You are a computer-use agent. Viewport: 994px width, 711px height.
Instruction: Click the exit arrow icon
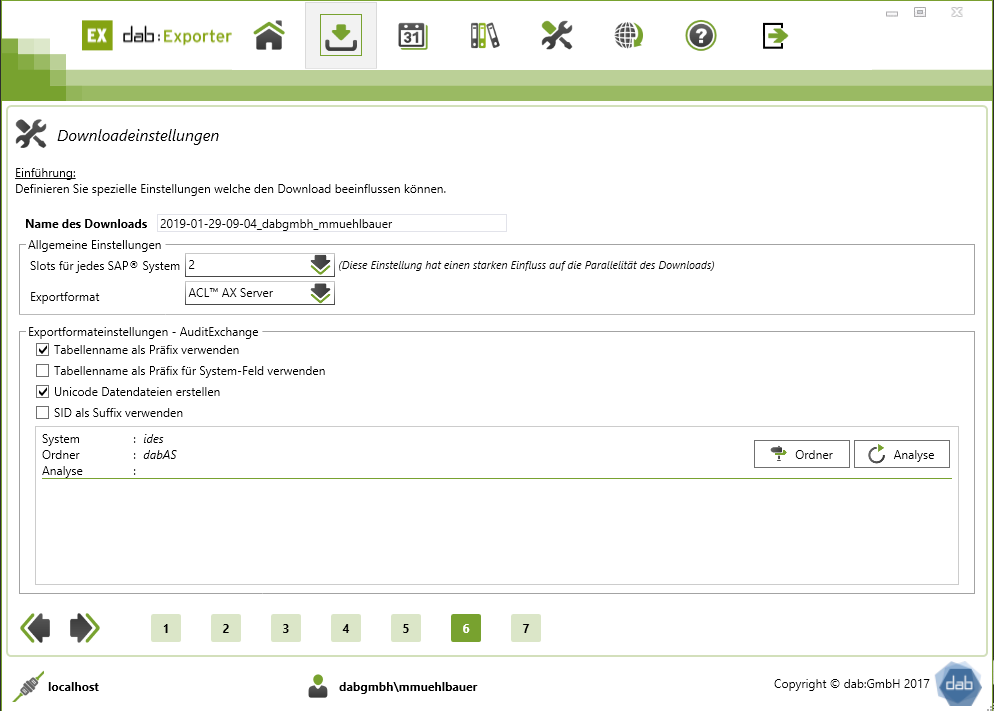click(774, 35)
